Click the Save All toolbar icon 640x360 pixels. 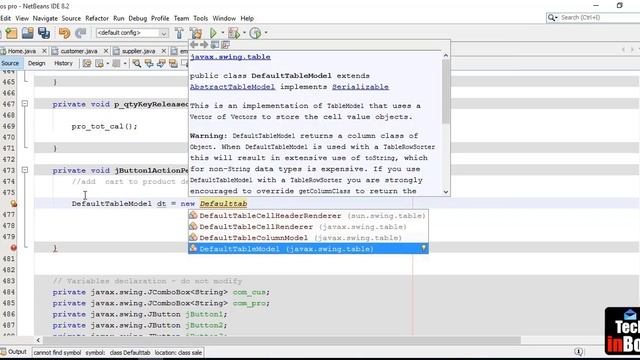[44, 33]
